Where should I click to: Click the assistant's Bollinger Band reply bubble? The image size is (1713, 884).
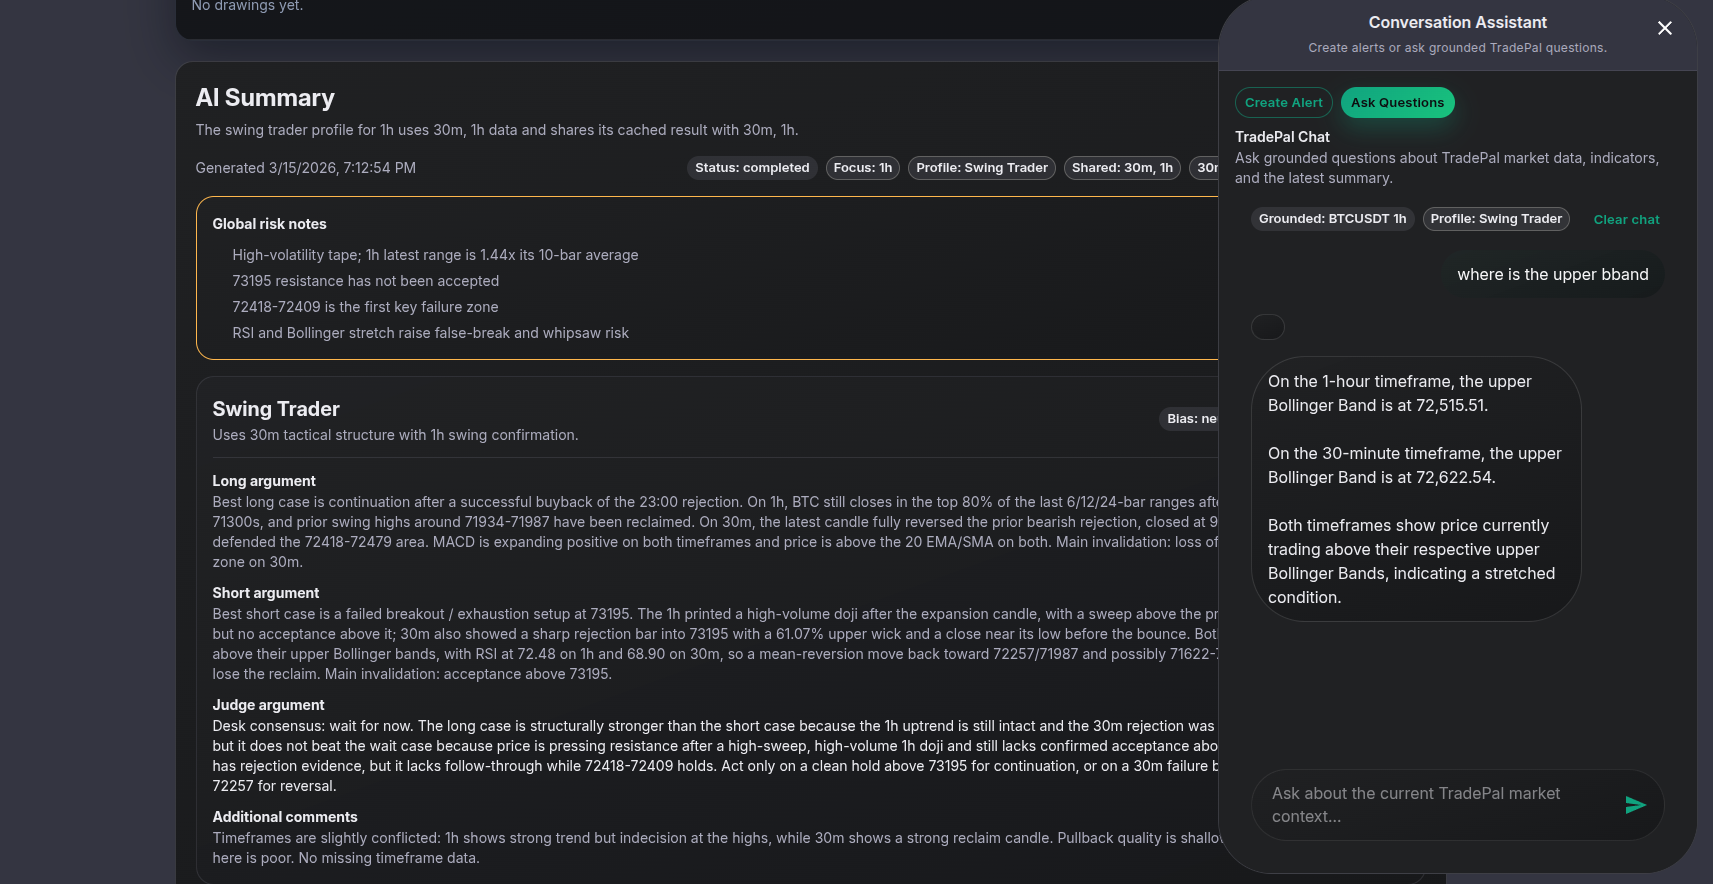coord(1415,489)
